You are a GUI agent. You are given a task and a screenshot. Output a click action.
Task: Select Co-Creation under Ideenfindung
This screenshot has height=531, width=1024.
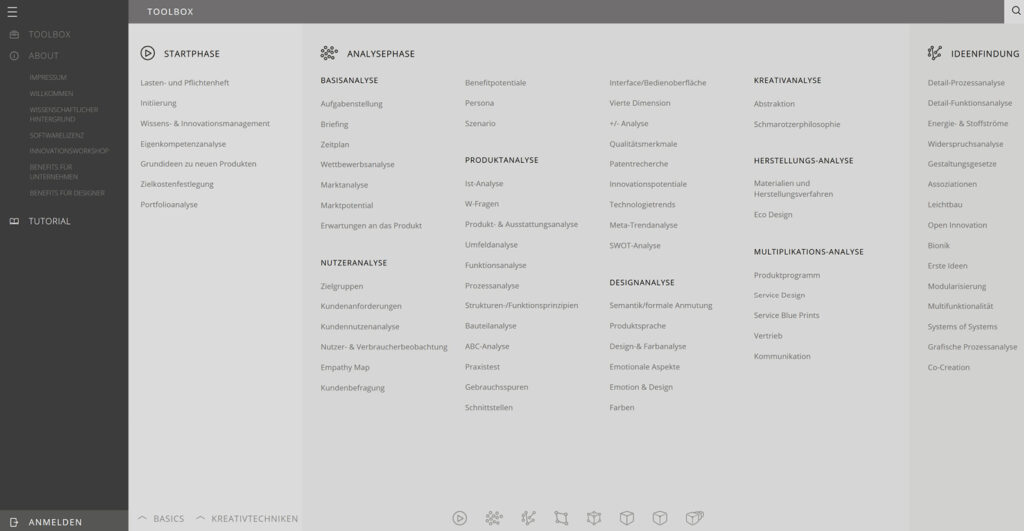(949, 367)
